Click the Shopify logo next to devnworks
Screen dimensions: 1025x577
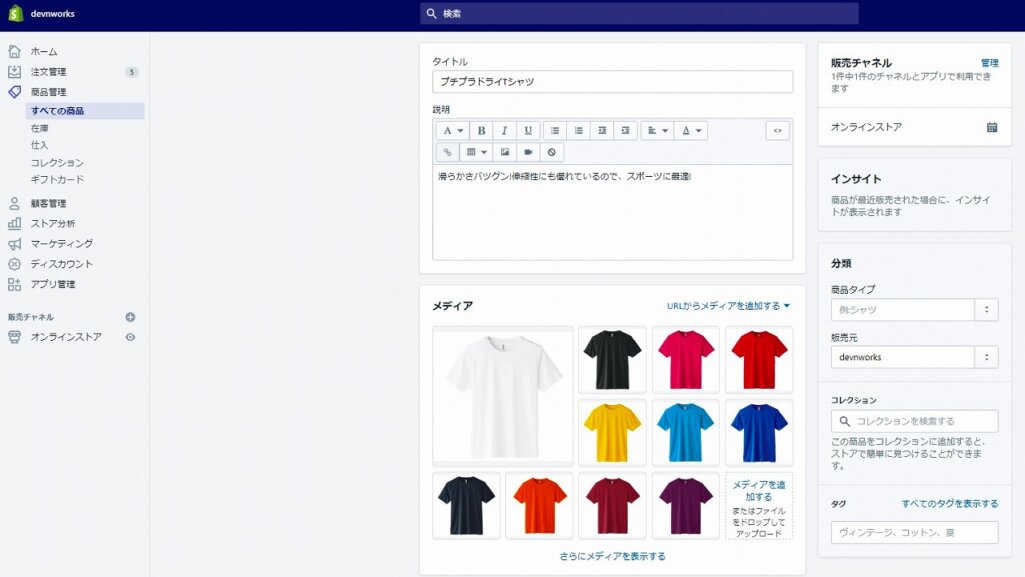(x=14, y=13)
